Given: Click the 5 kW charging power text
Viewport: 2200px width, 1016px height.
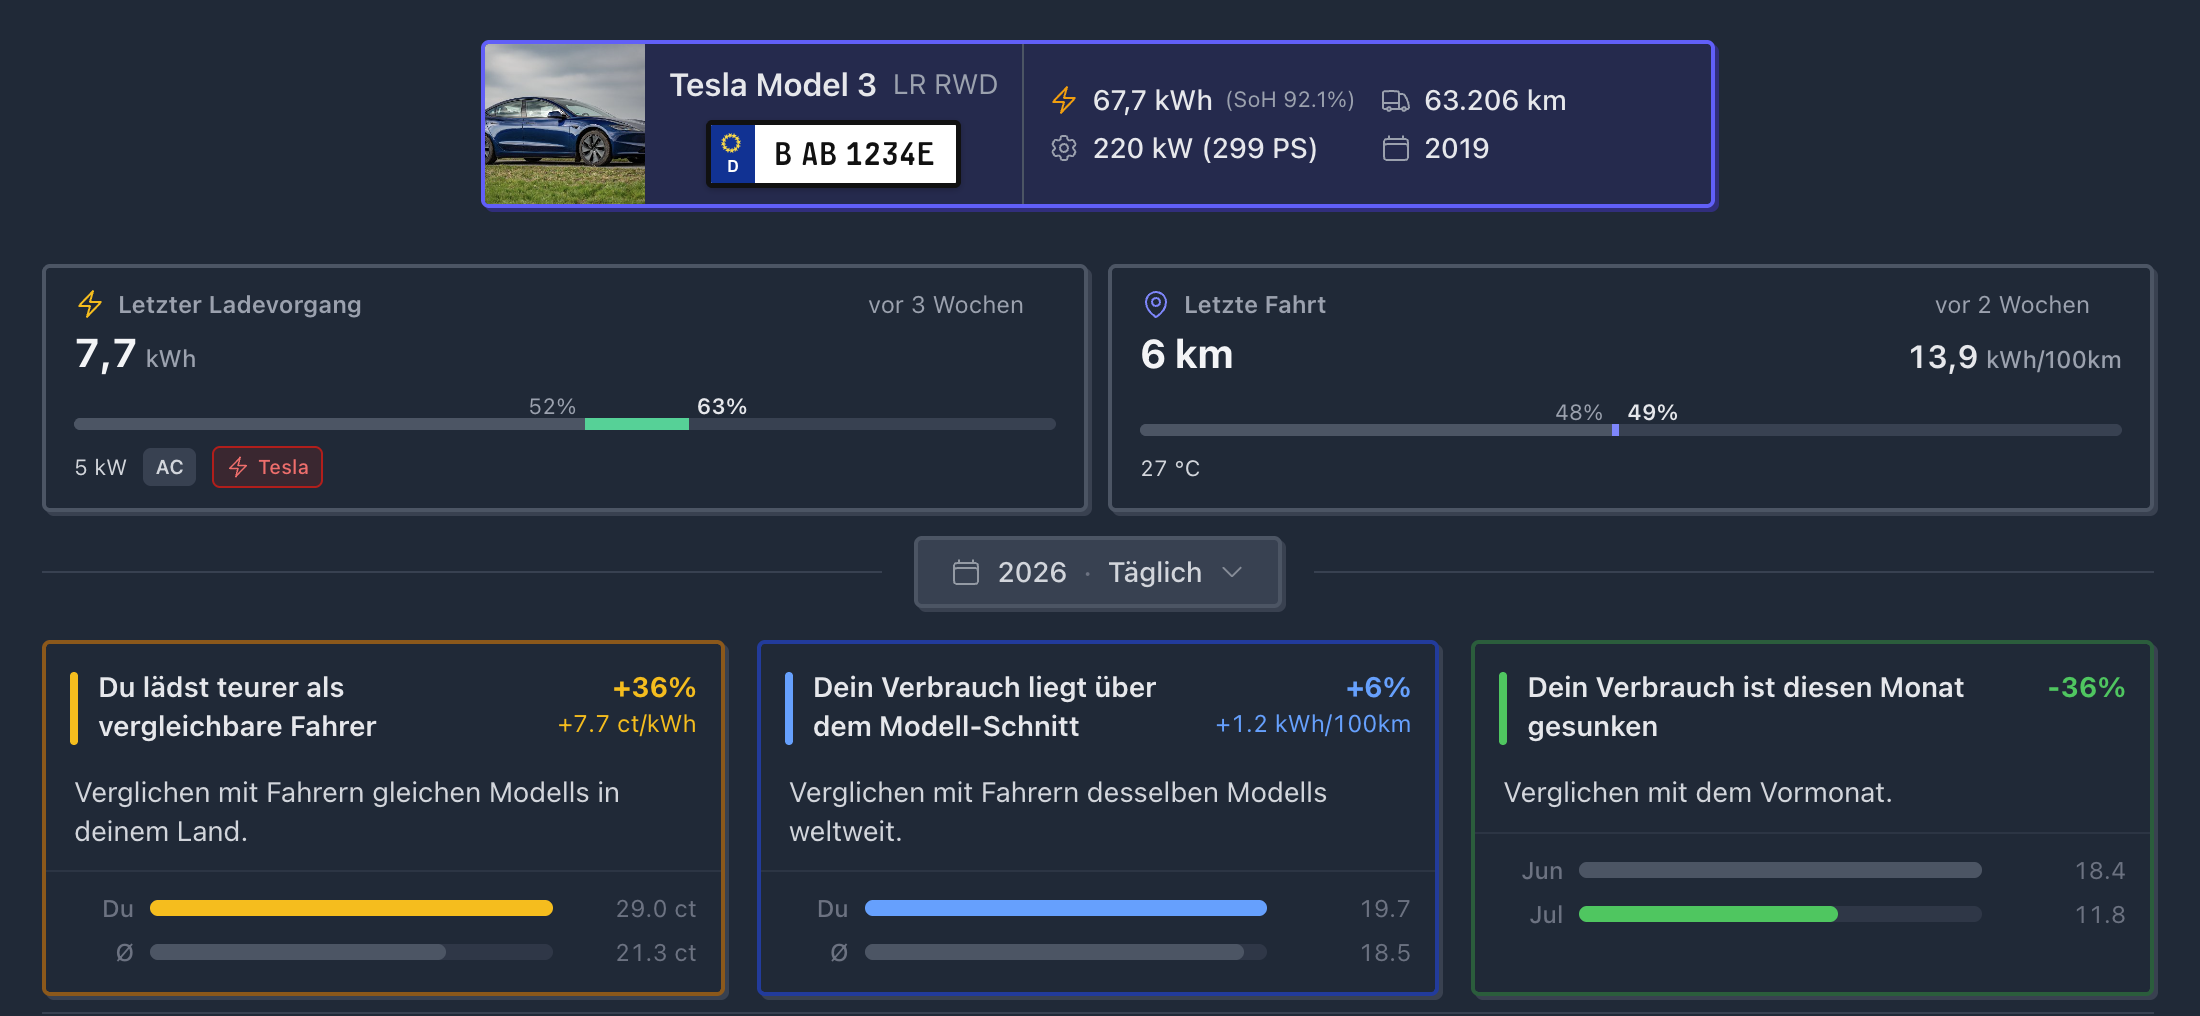Looking at the screenshot, I should pyautogui.click(x=101, y=467).
